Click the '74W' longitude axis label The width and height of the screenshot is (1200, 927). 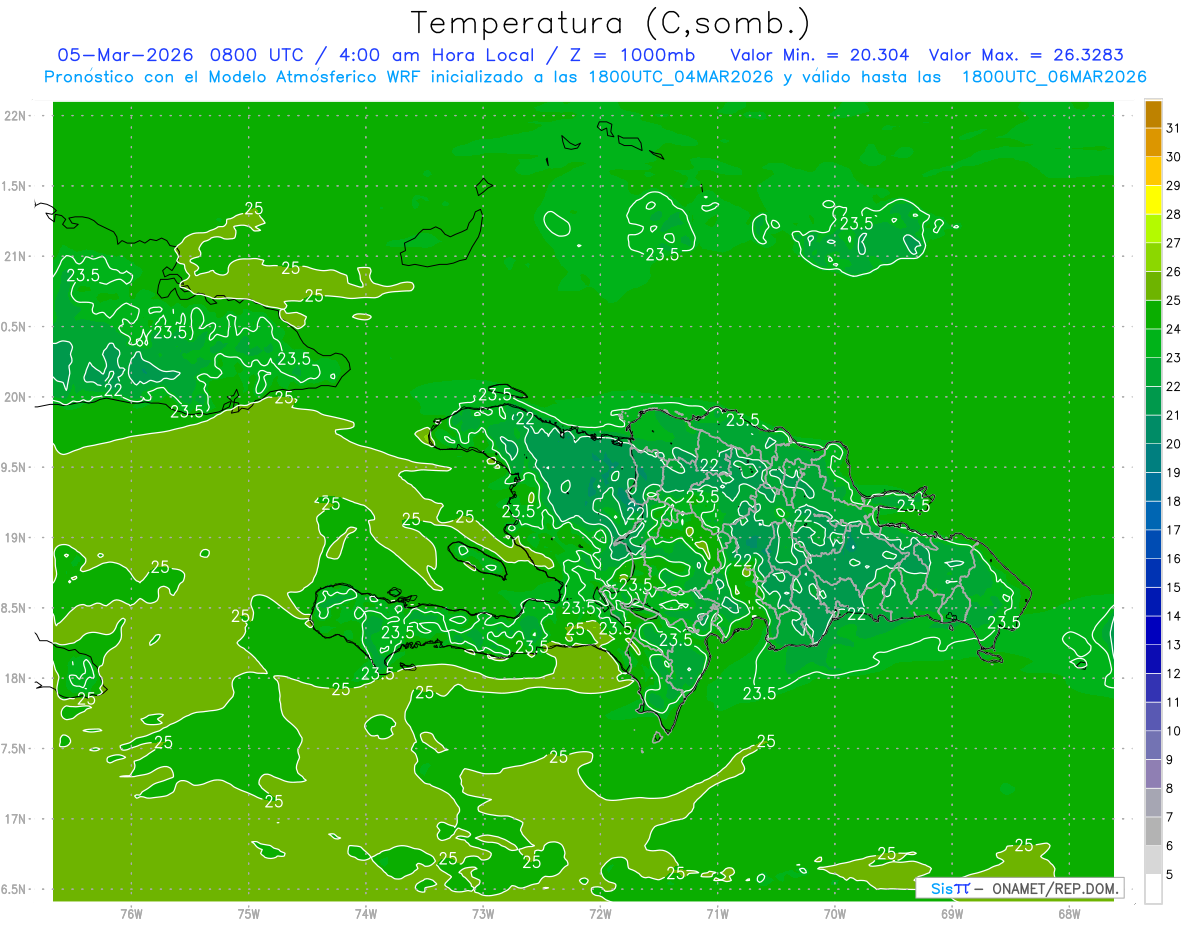coord(365,913)
